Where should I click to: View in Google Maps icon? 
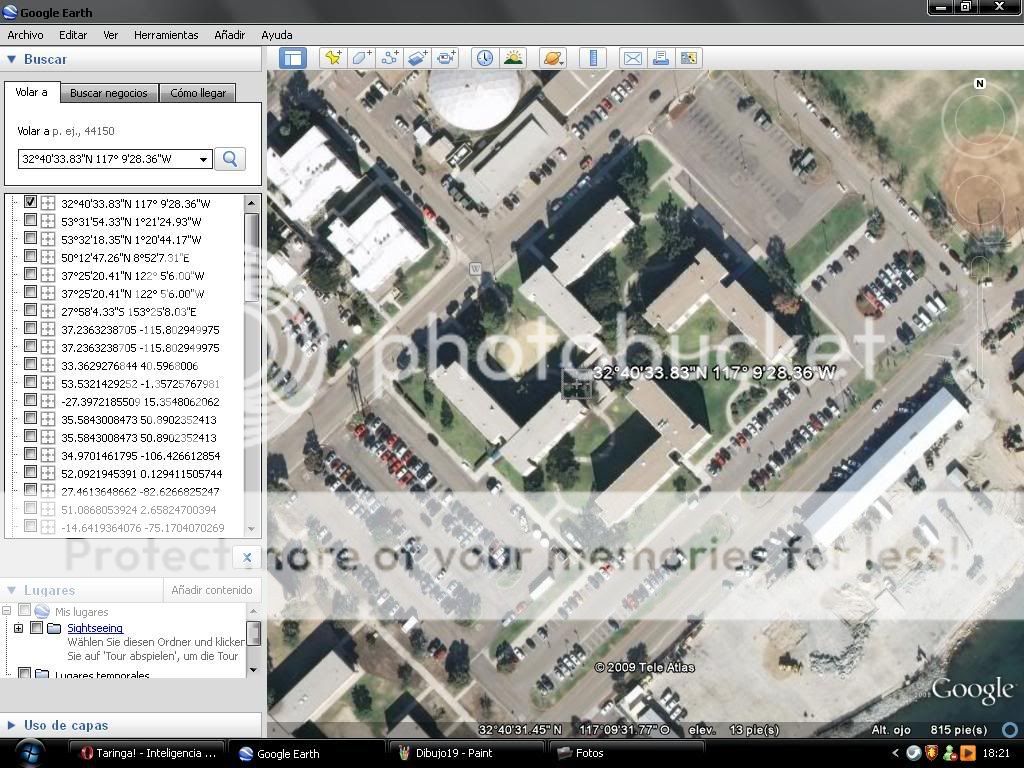point(688,58)
